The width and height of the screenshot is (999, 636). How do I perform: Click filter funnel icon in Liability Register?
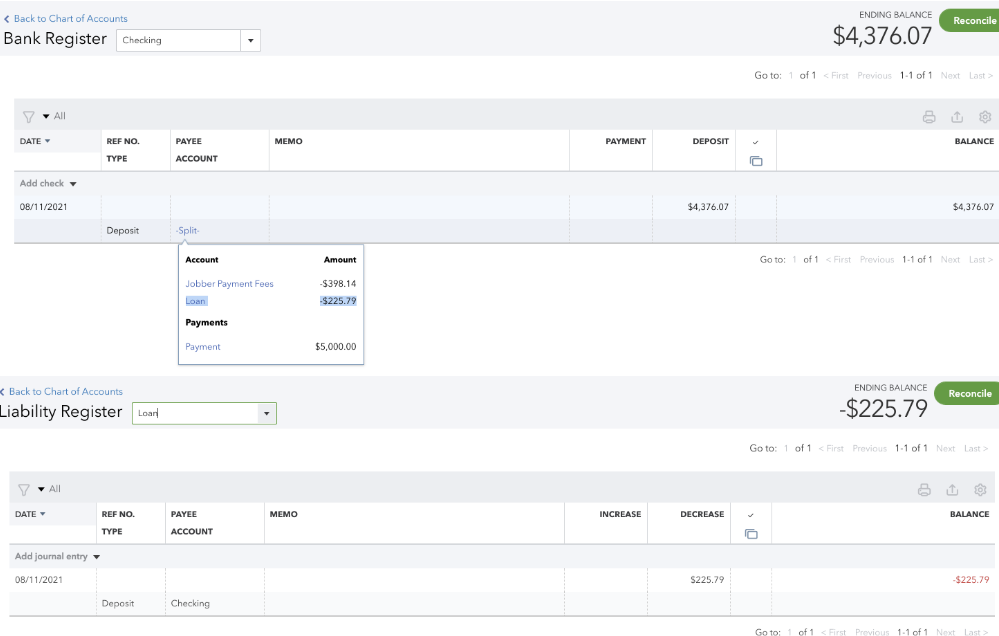(24, 490)
